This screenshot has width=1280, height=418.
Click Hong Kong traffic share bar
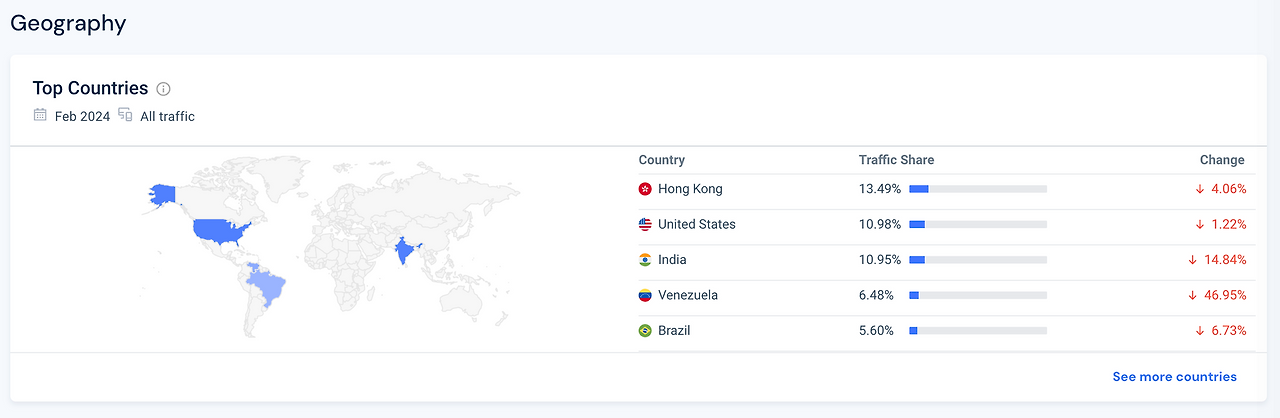(x=978, y=189)
